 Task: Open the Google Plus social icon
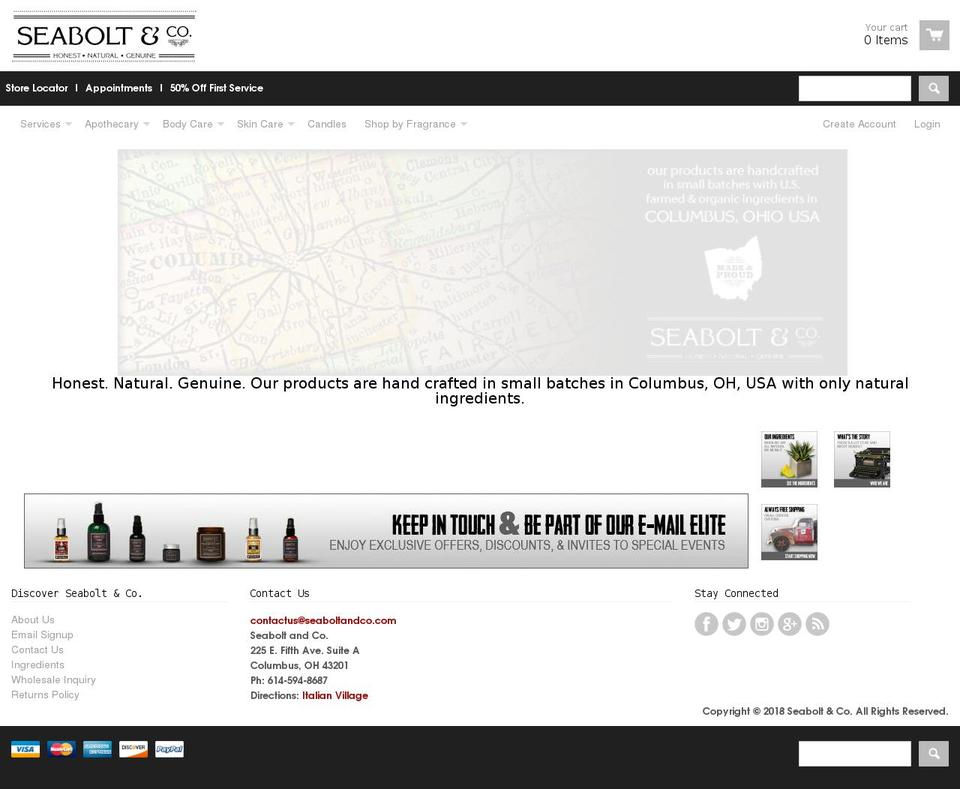[790, 624]
